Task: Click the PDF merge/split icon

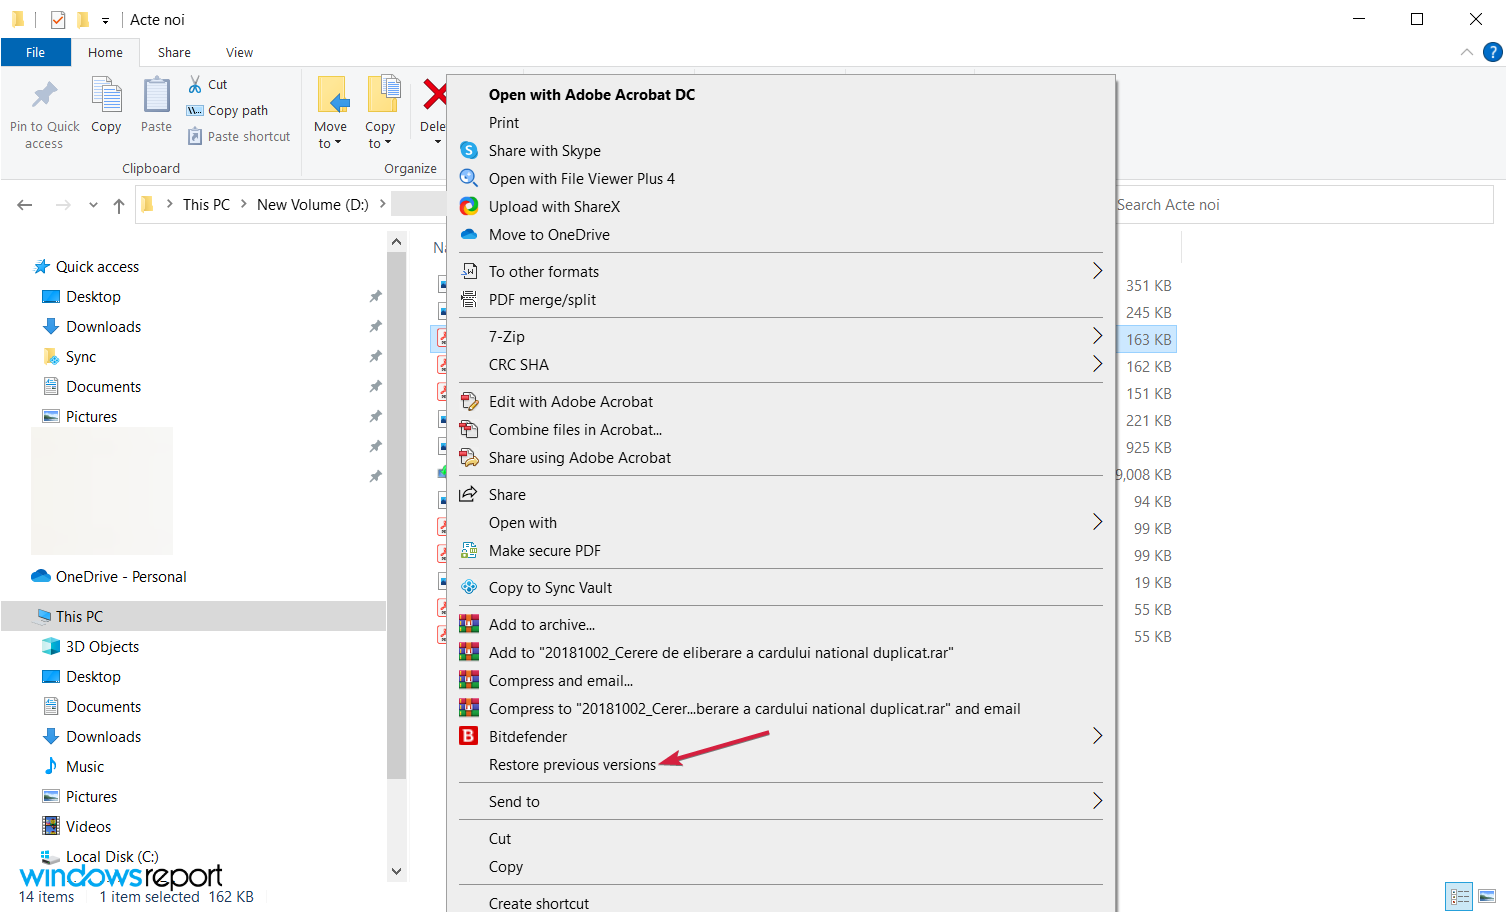Action: click(469, 300)
